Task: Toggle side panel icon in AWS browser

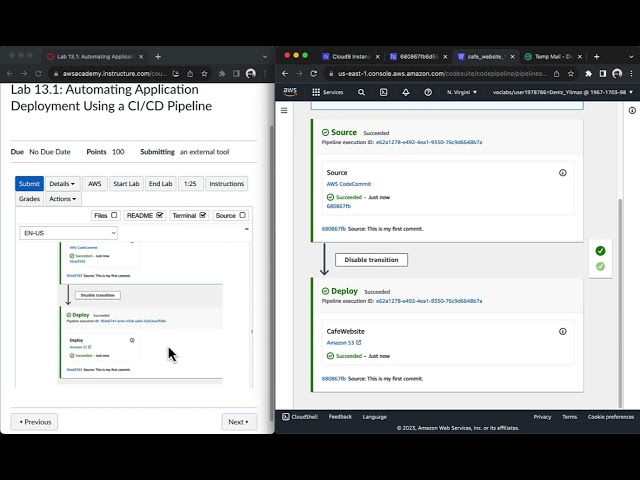Action: (603, 73)
